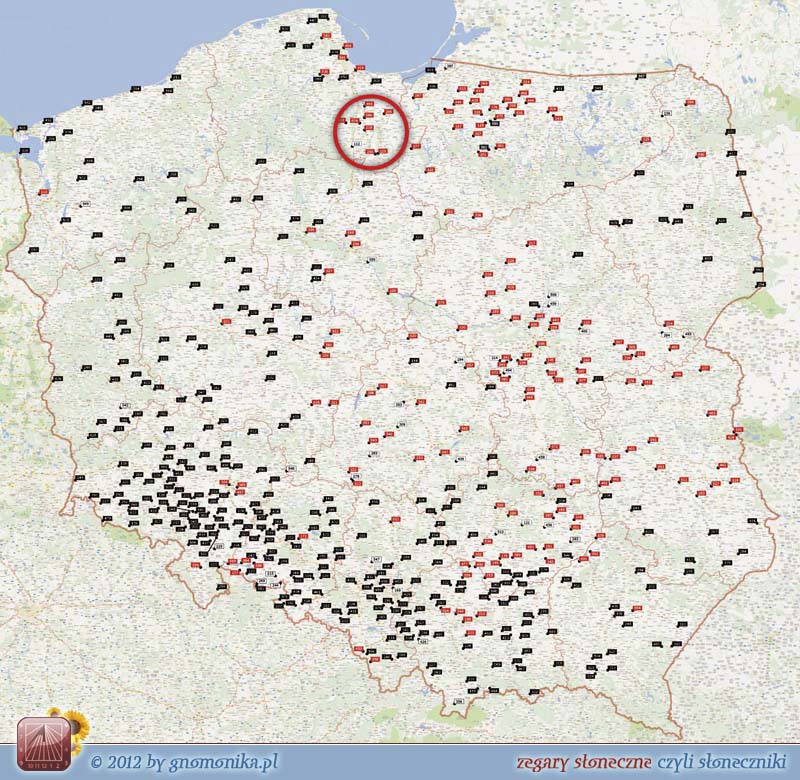This screenshot has width=800, height=780.
Task: Select the southernmost white marker below the border
Action: [460, 703]
